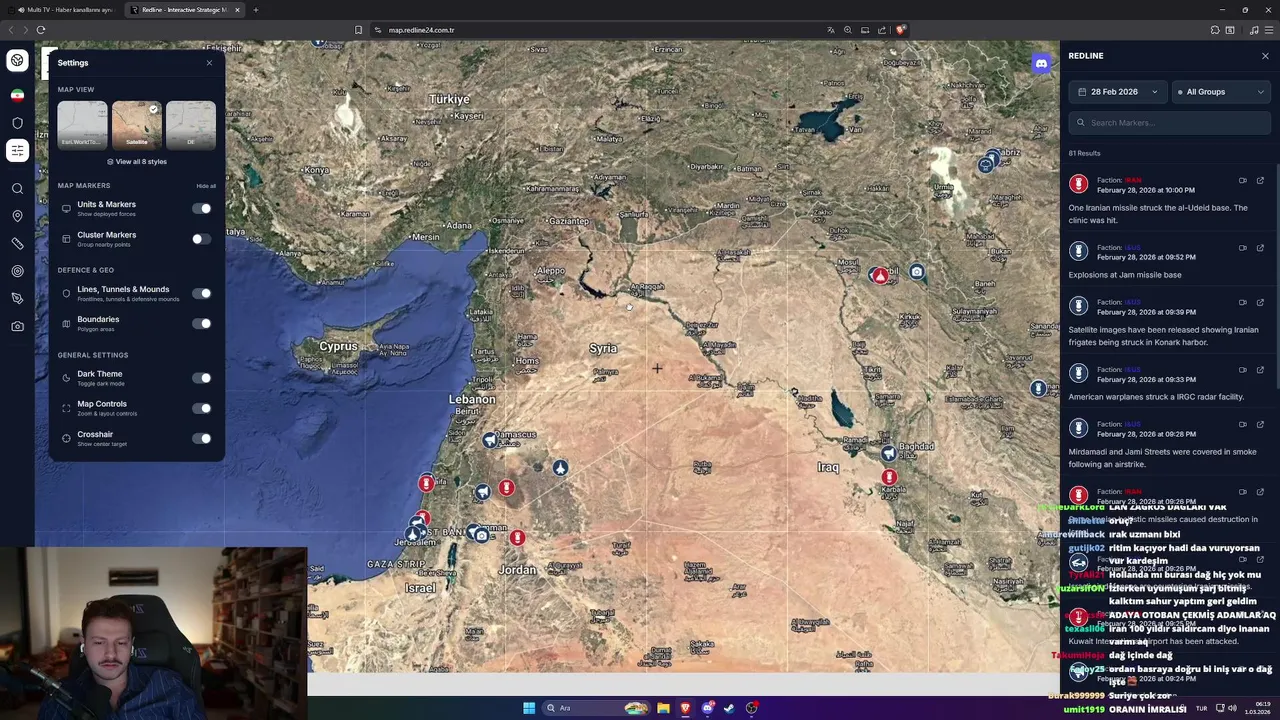Click the taskbar Ara search box
This screenshot has width=1280, height=720.
pos(596,708)
